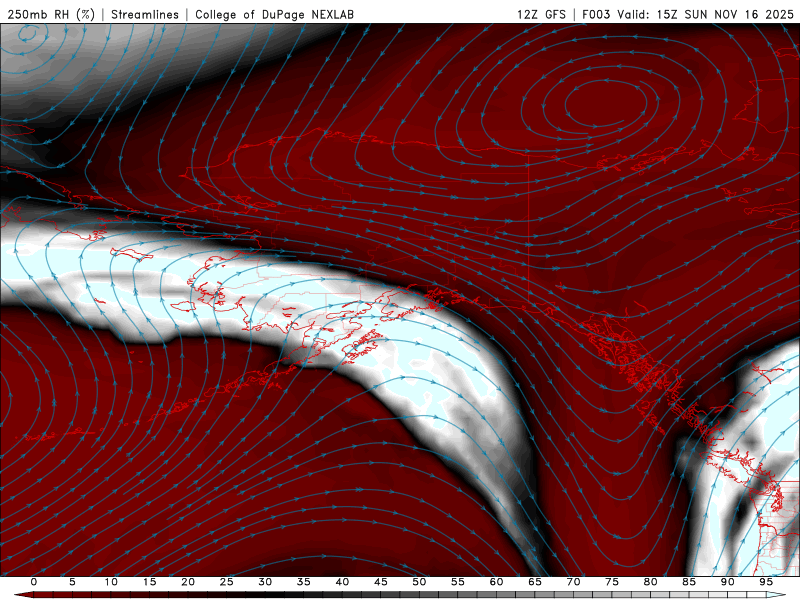Click 'College of DuPage NEXLAB' text
This screenshot has width=800, height=600.
pyautogui.click(x=274, y=14)
